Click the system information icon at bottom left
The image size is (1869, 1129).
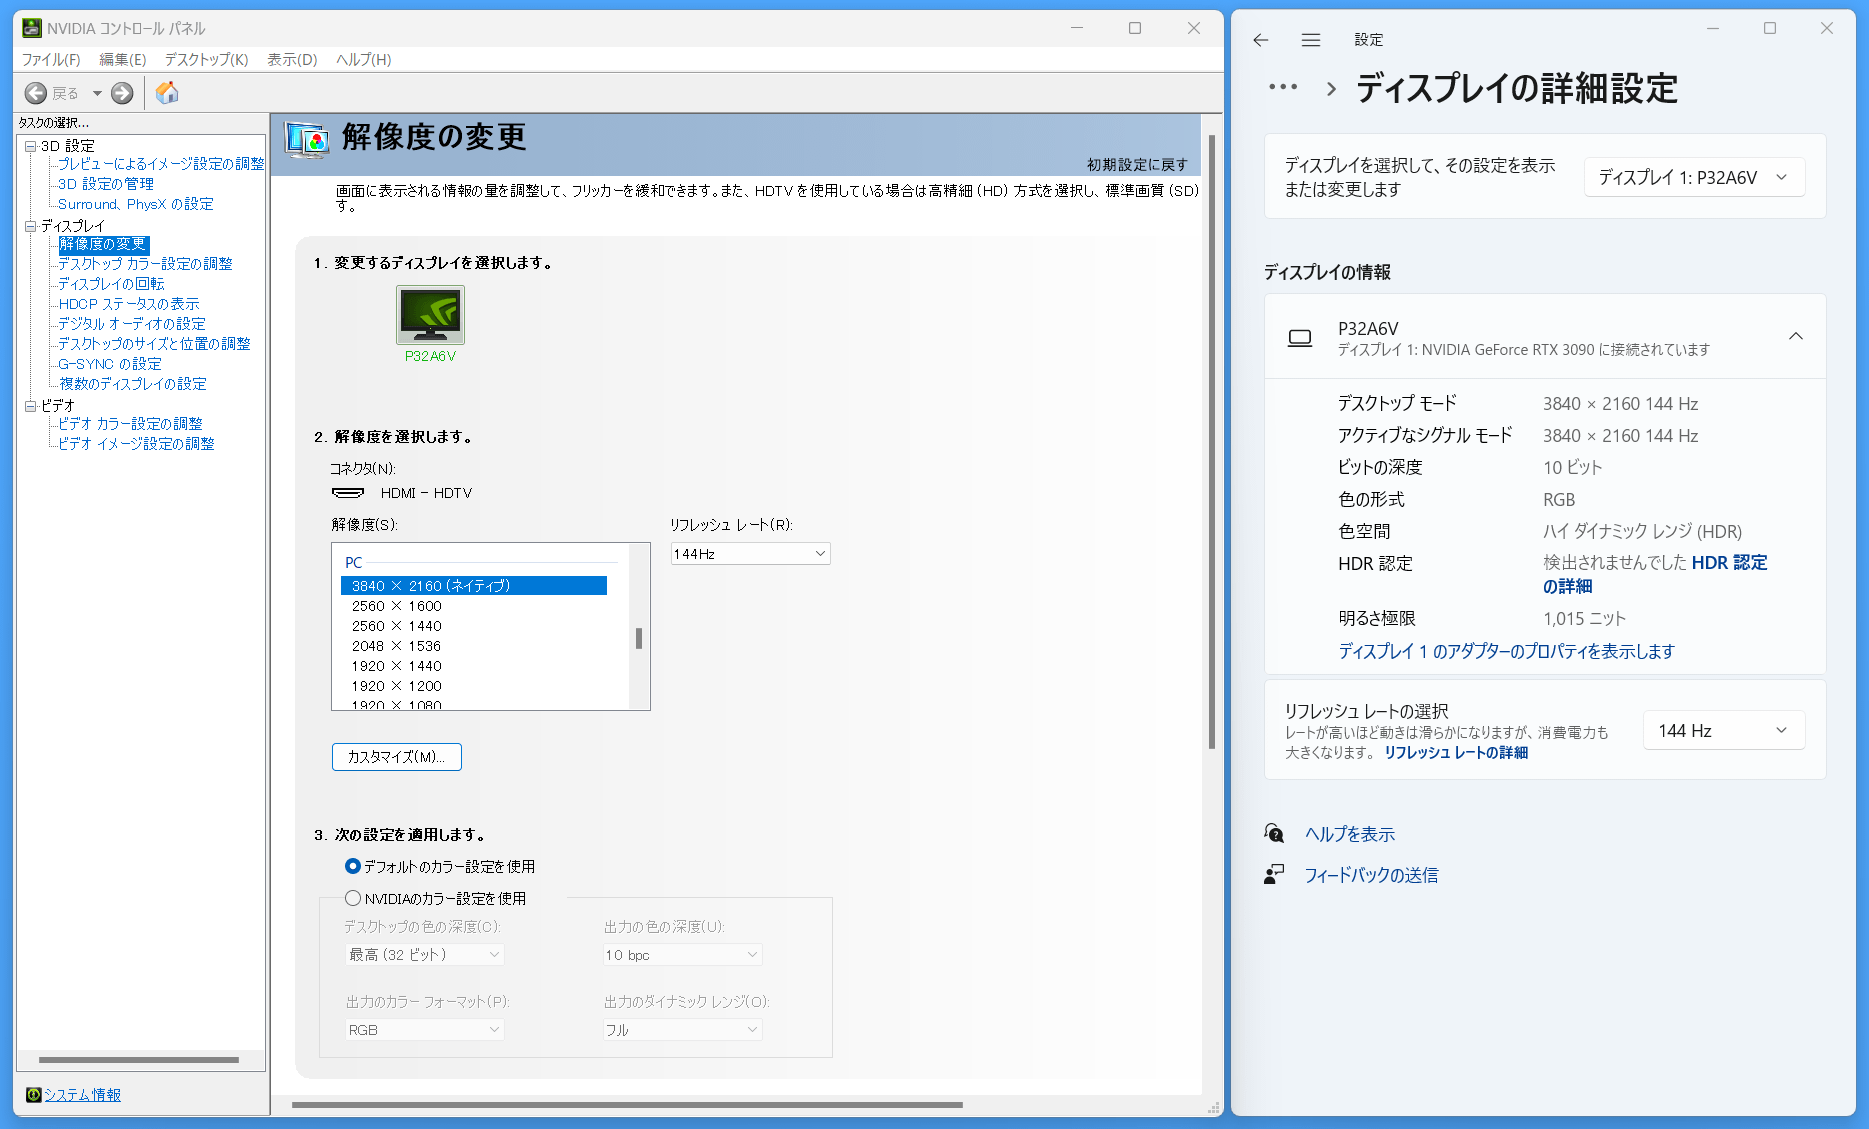click(33, 1095)
